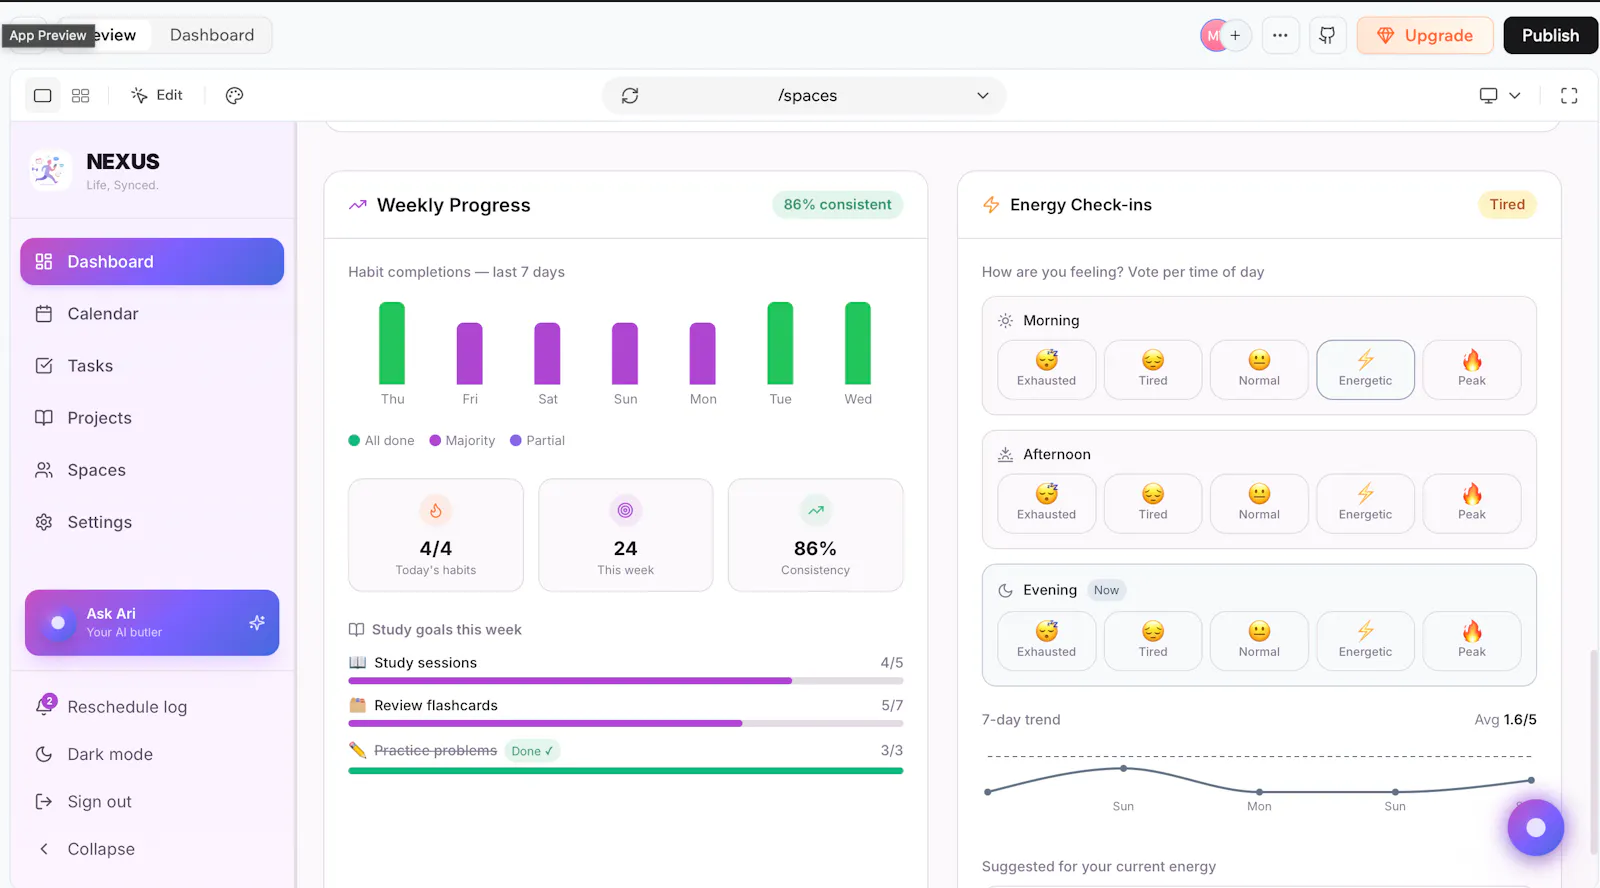This screenshot has width=1600, height=888.
Task: Select Morning Energetic energy option
Action: pos(1365,370)
